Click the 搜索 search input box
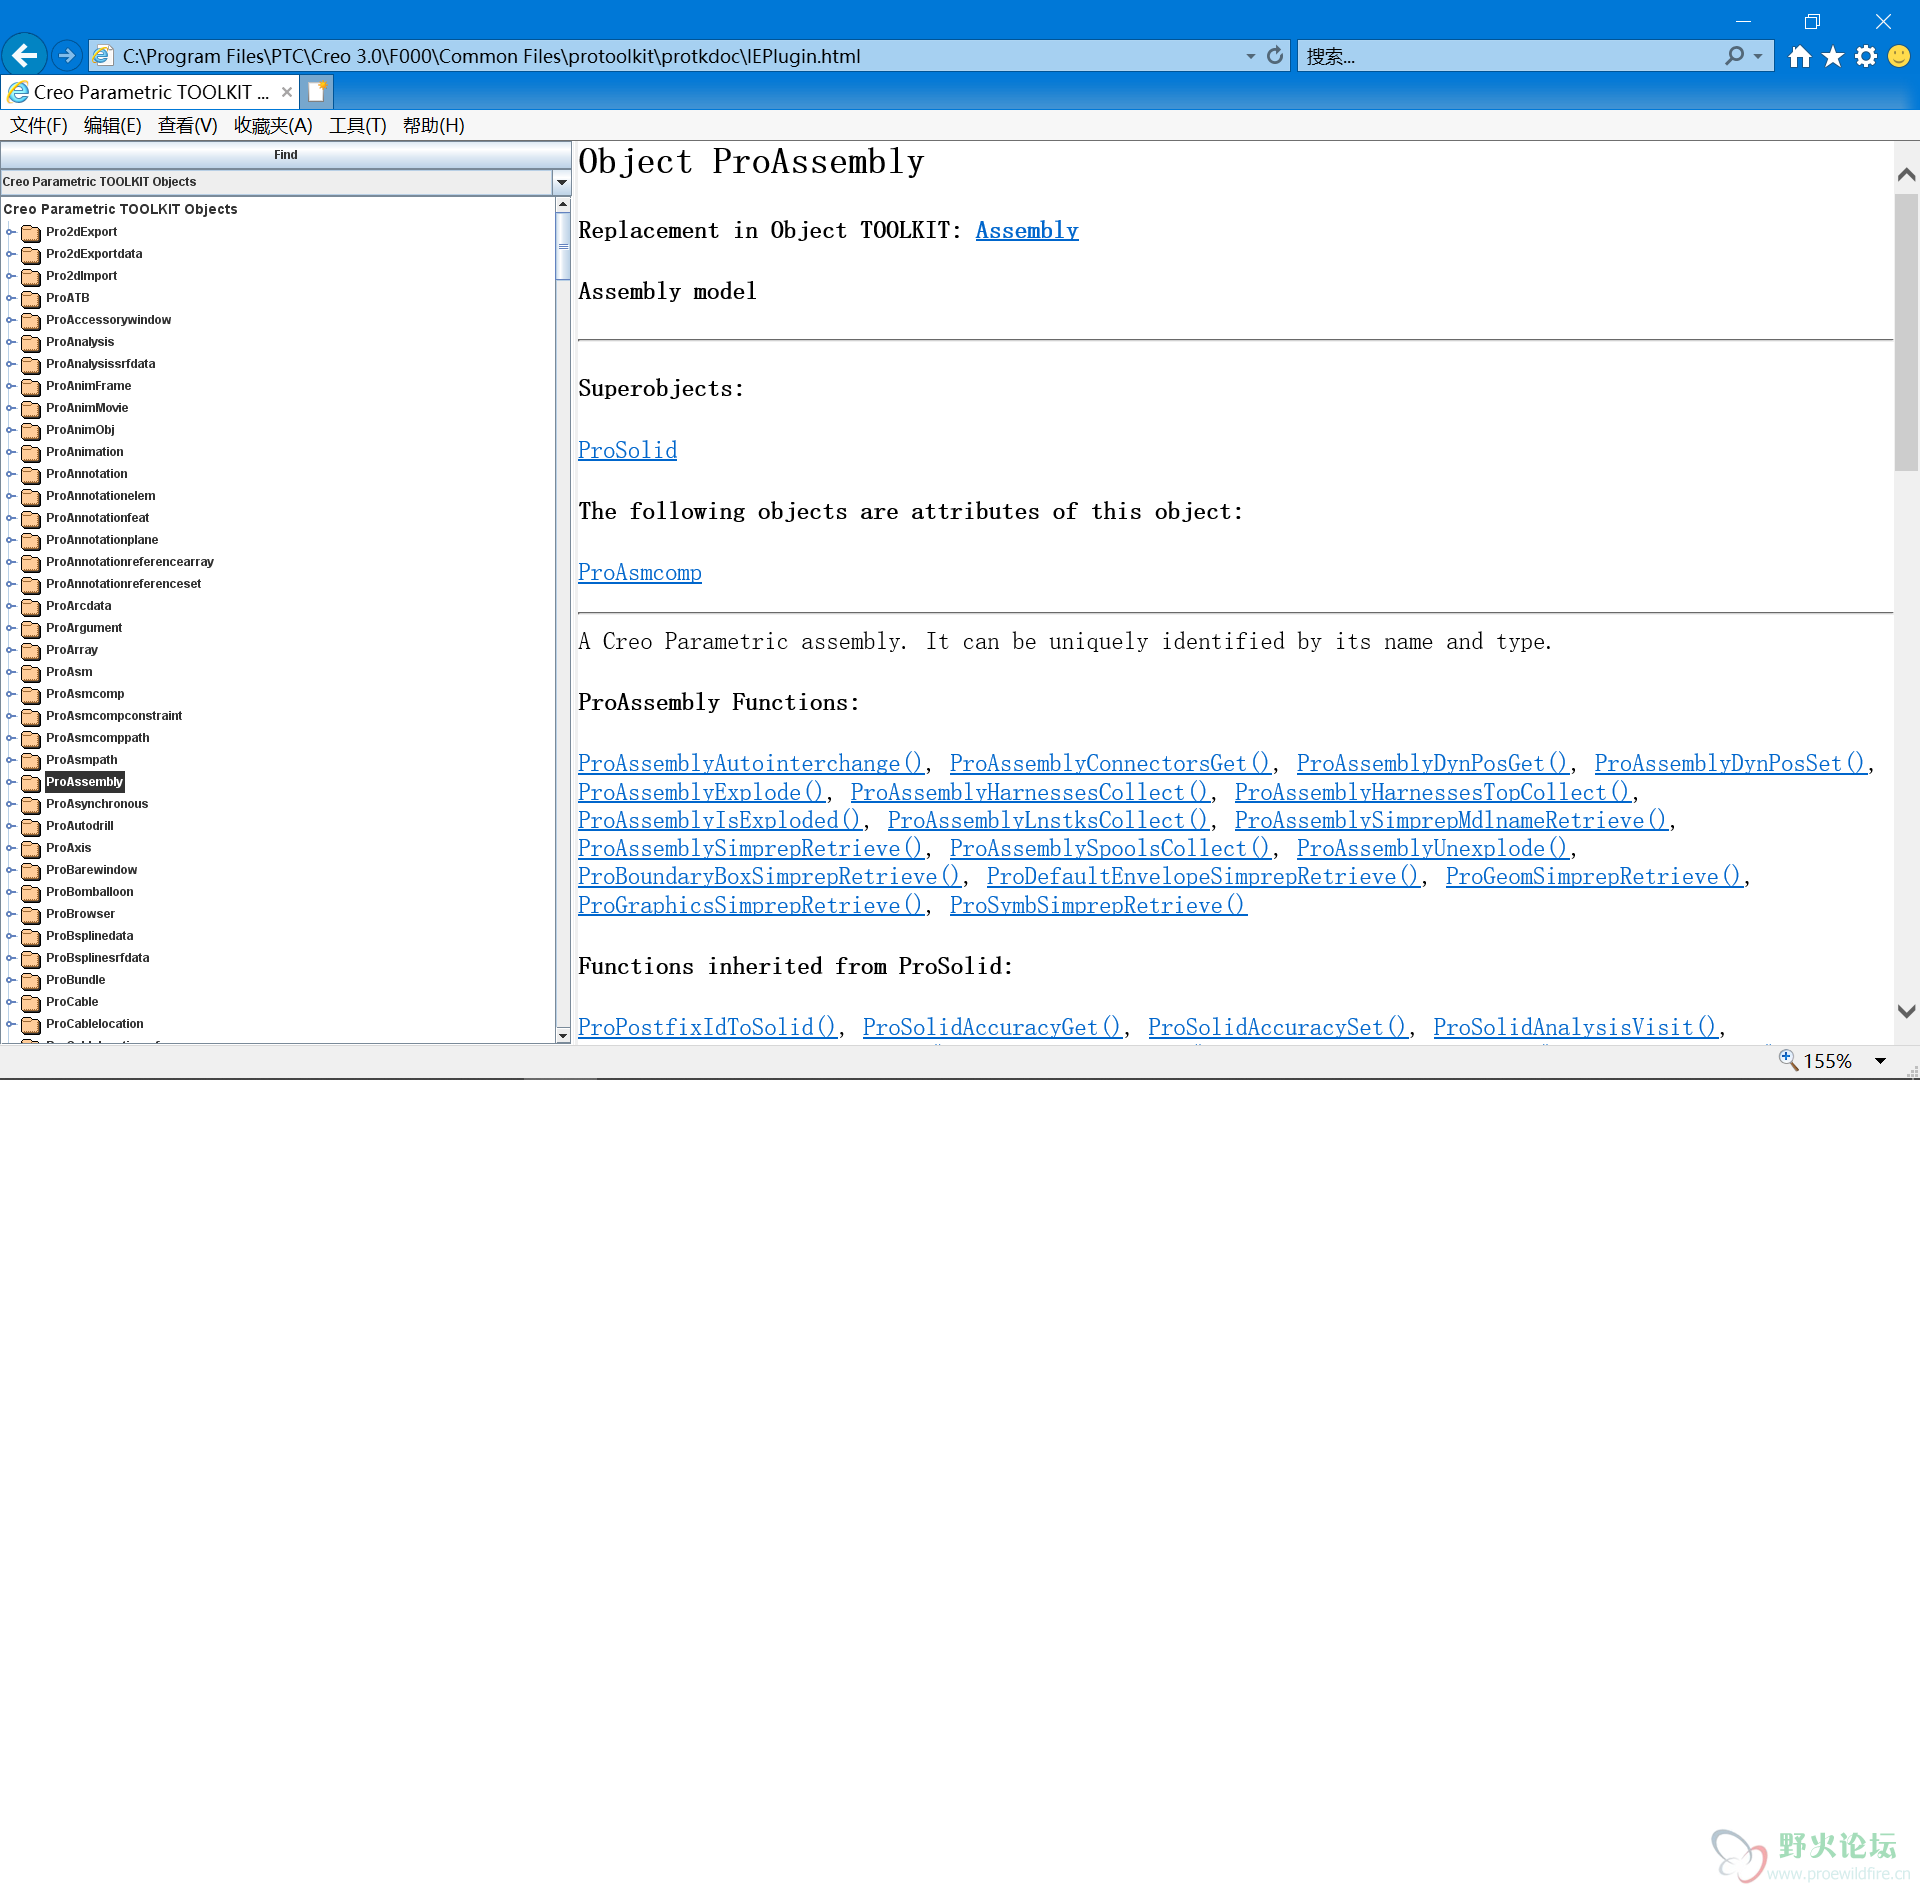 pos(1510,56)
